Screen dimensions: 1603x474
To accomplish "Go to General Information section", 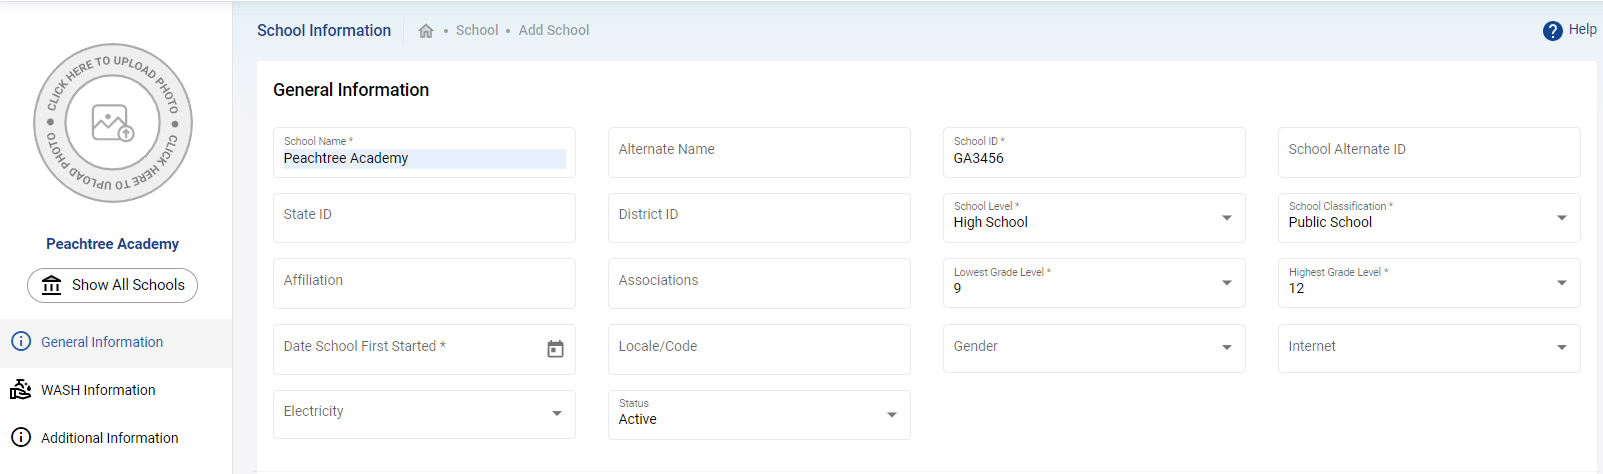I will [x=116, y=342].
